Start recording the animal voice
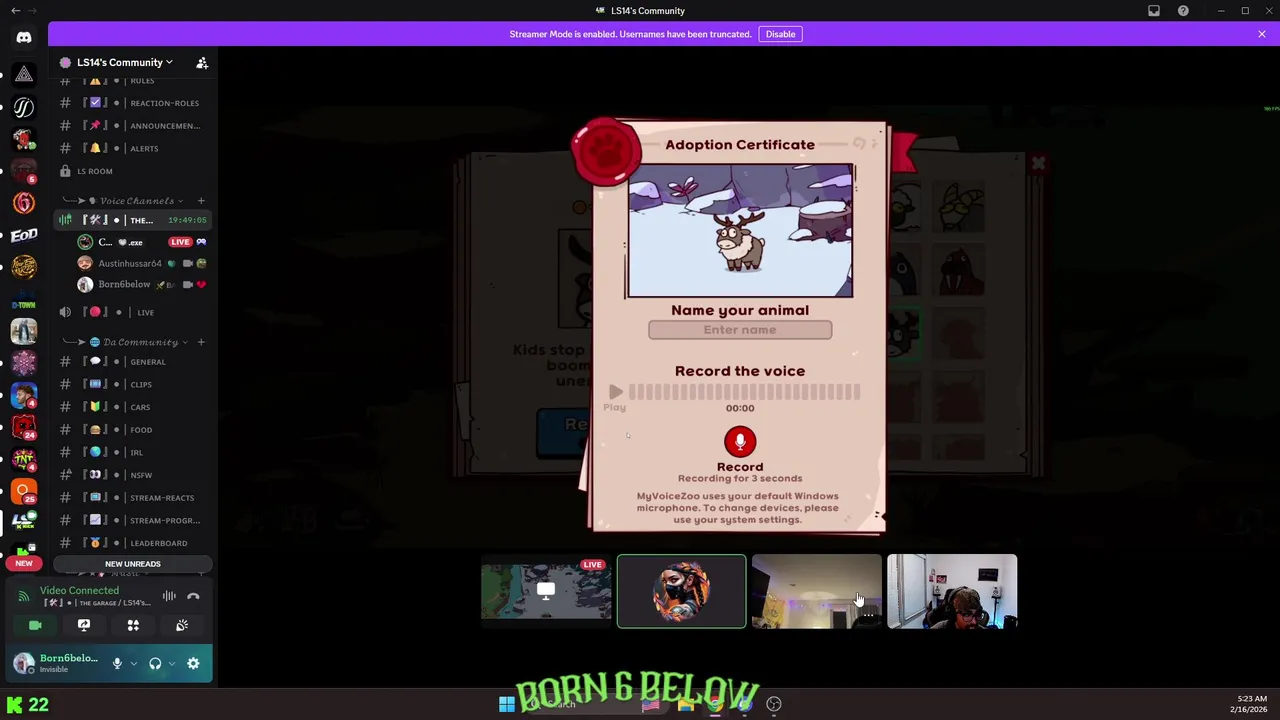Viewport: 1280px width, 720px height. pyautogui.click(x=740, y=442)
